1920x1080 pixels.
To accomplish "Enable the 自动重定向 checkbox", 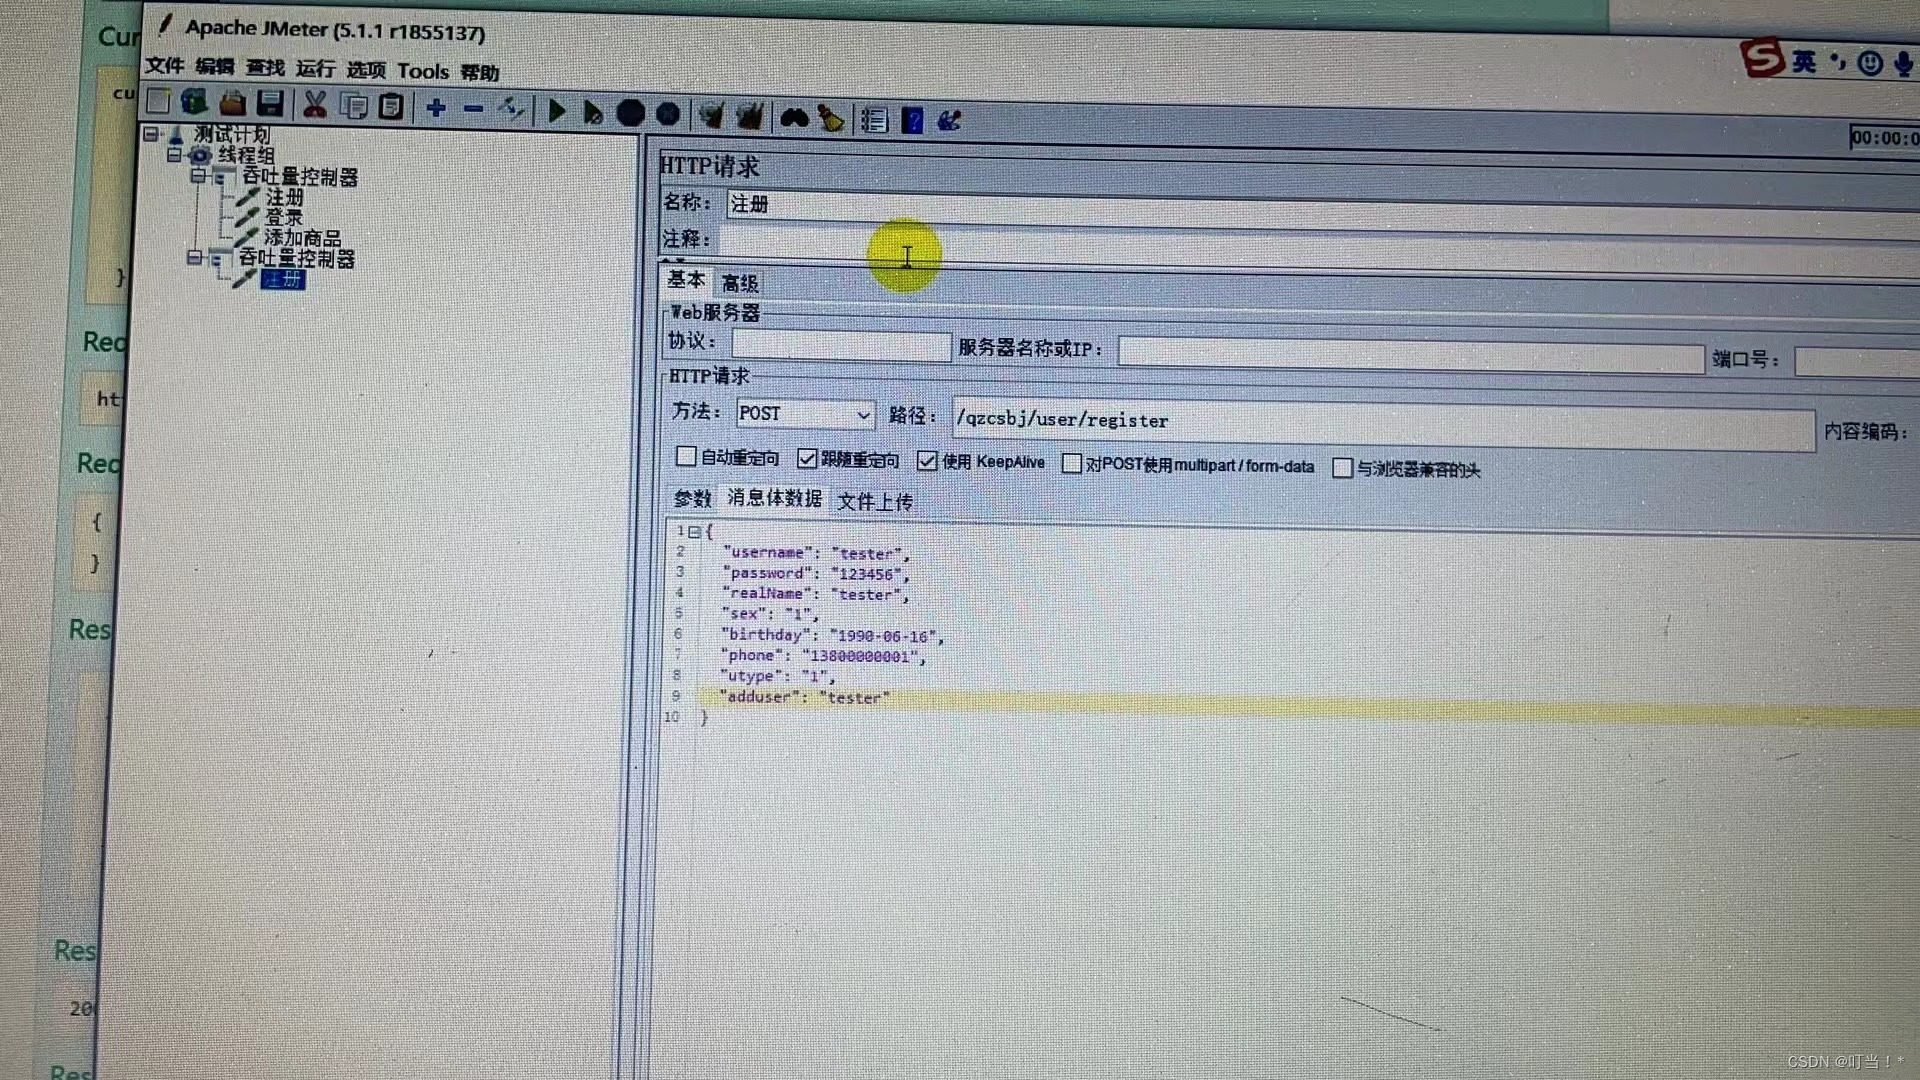I will [686, 456].
